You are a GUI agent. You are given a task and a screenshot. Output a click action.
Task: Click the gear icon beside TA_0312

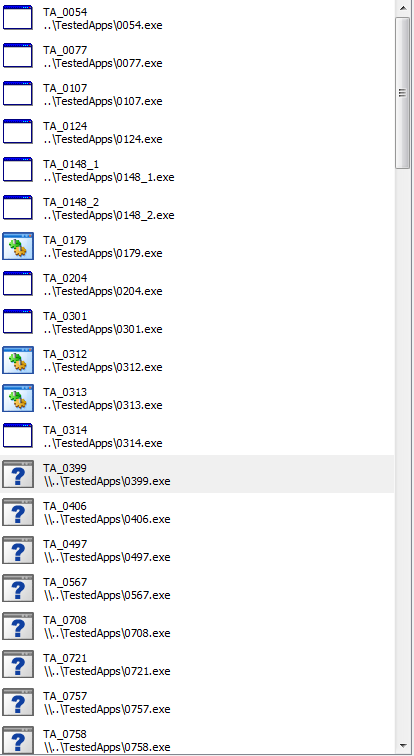pos(18,360)
